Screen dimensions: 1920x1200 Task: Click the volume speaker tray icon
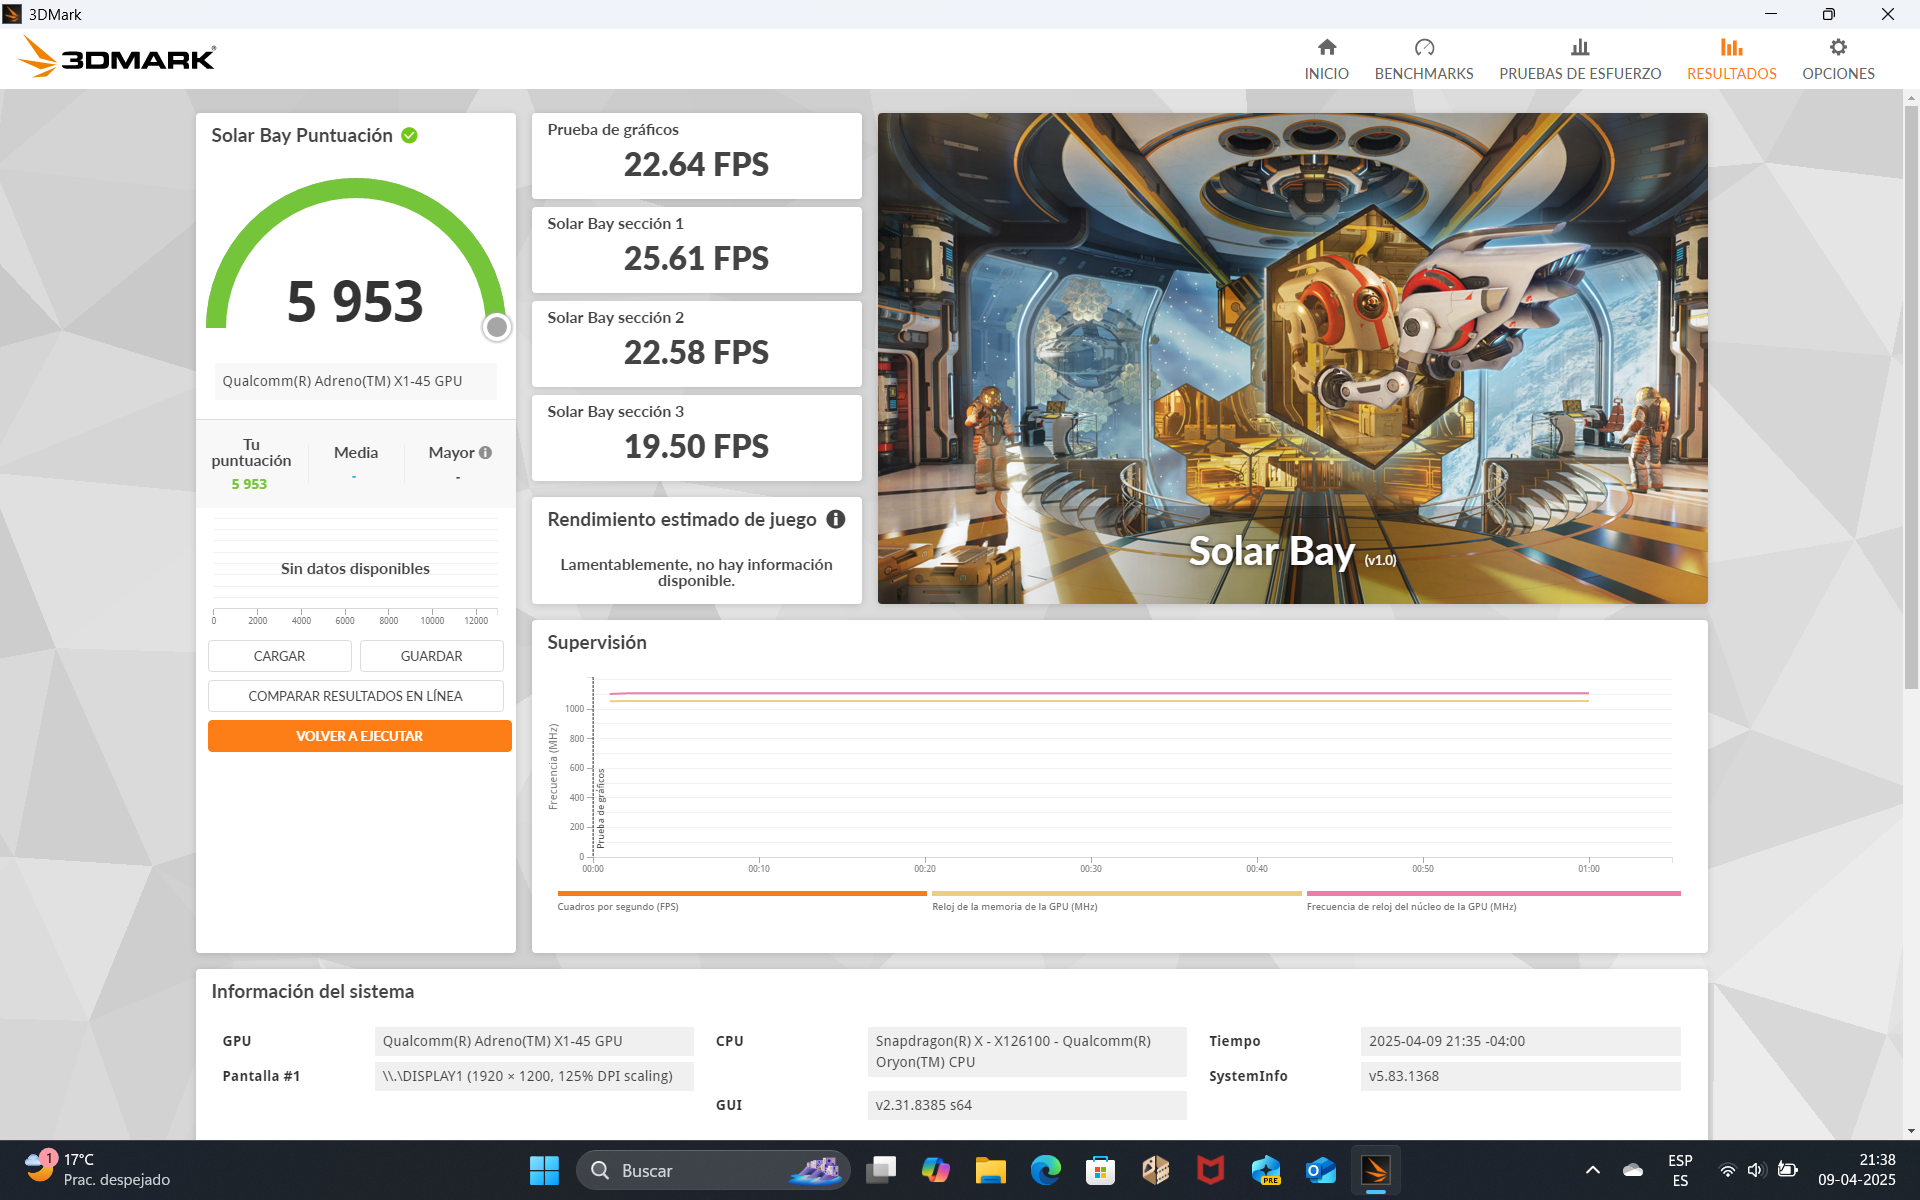(x=1756, y=1170)
